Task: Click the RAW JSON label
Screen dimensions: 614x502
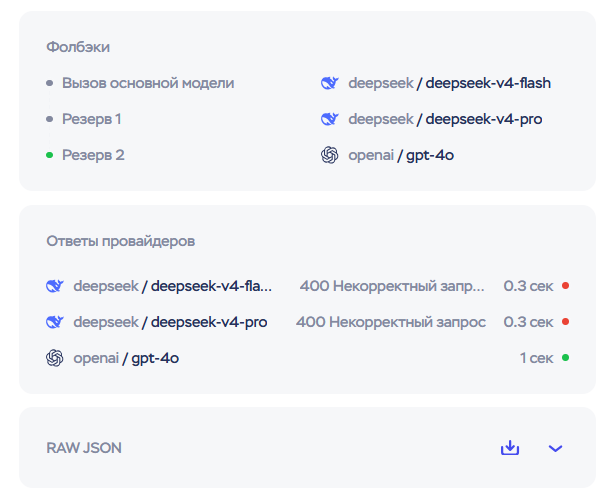Action: coord(84,448)
